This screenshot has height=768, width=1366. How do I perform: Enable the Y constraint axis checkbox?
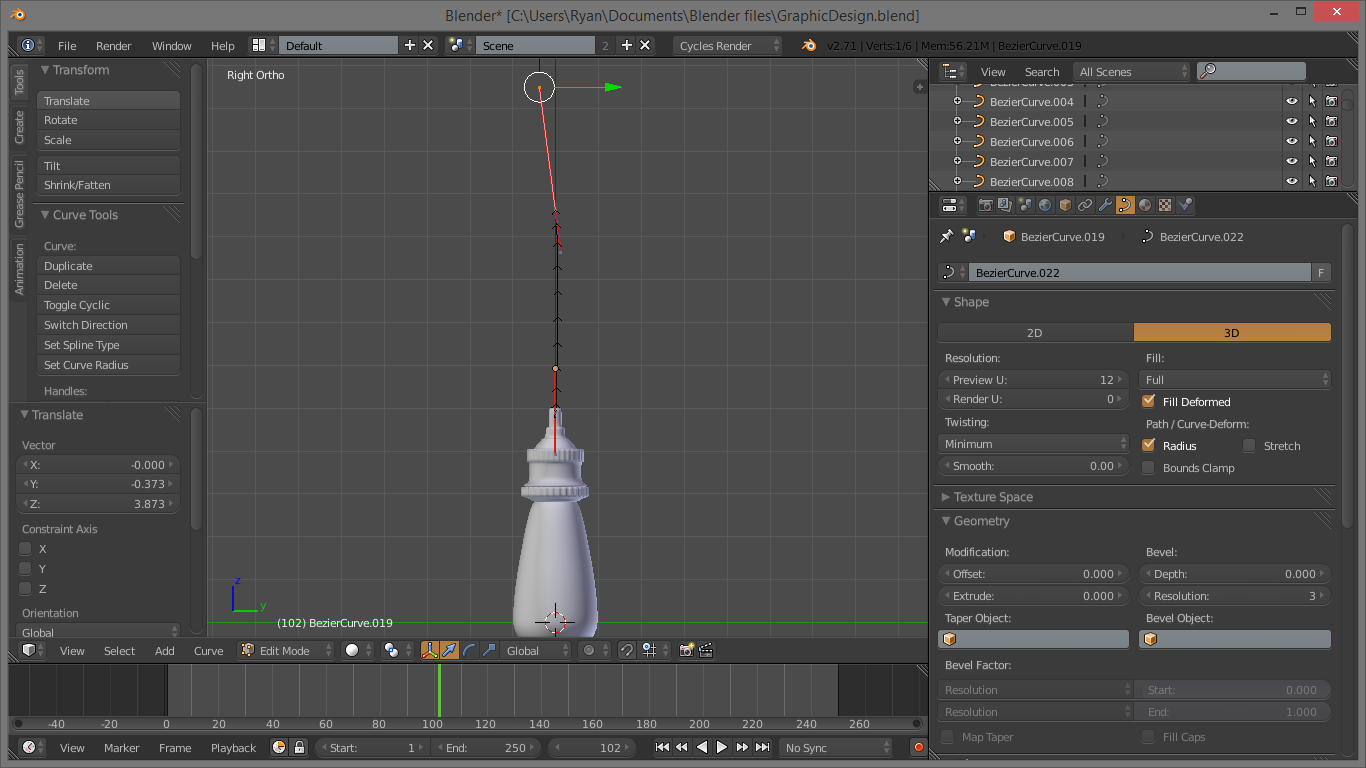click(x=25, y=568)
